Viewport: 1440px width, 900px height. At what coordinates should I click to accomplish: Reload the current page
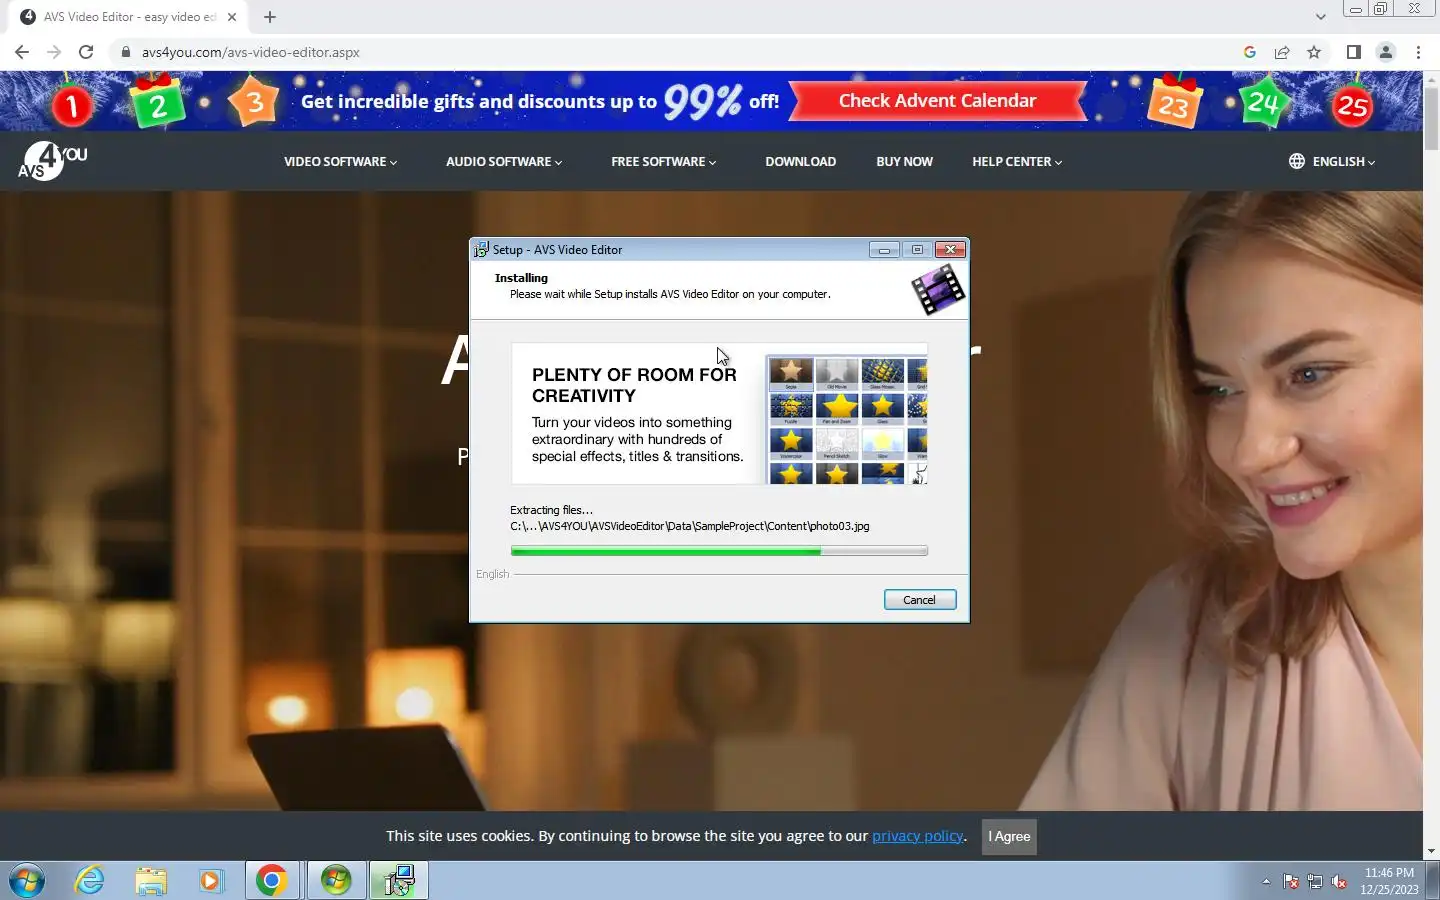86,52
